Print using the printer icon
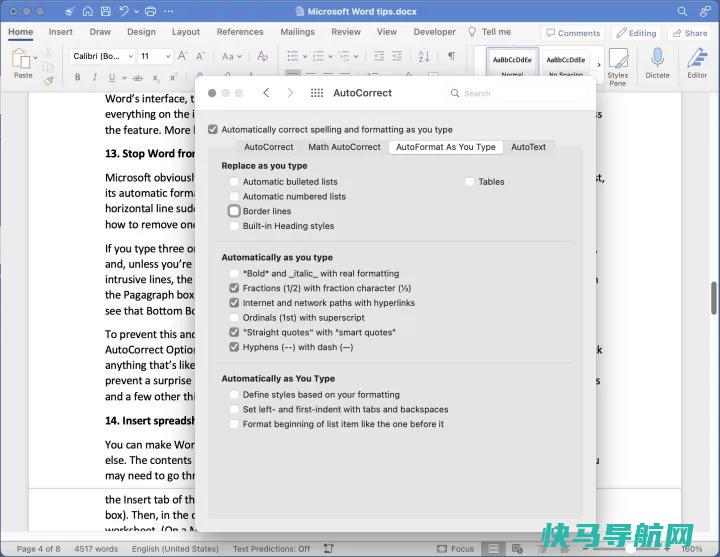This screenshot has width=720, height=557. point(150,11)
